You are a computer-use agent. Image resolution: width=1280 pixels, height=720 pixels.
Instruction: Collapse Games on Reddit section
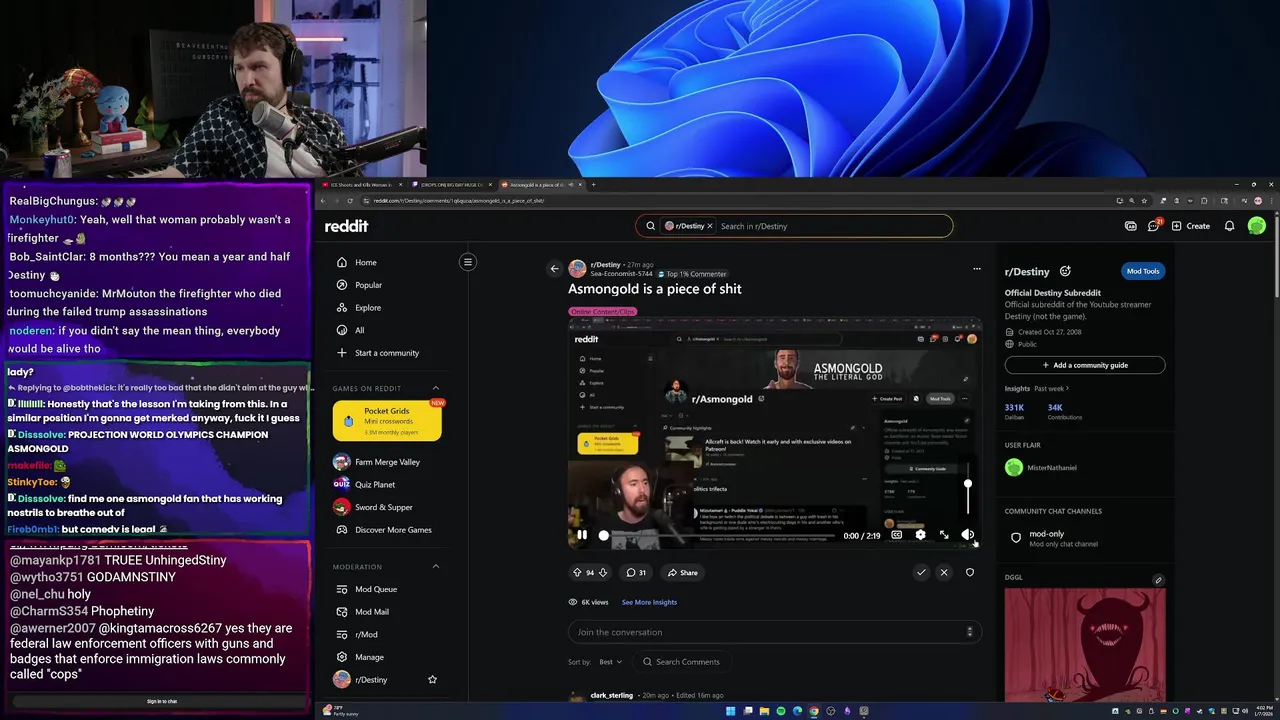coord(436,388)
